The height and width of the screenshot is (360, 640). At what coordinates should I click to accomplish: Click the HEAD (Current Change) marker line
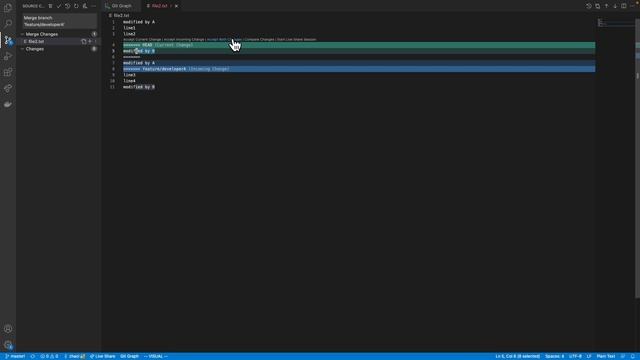359,45
